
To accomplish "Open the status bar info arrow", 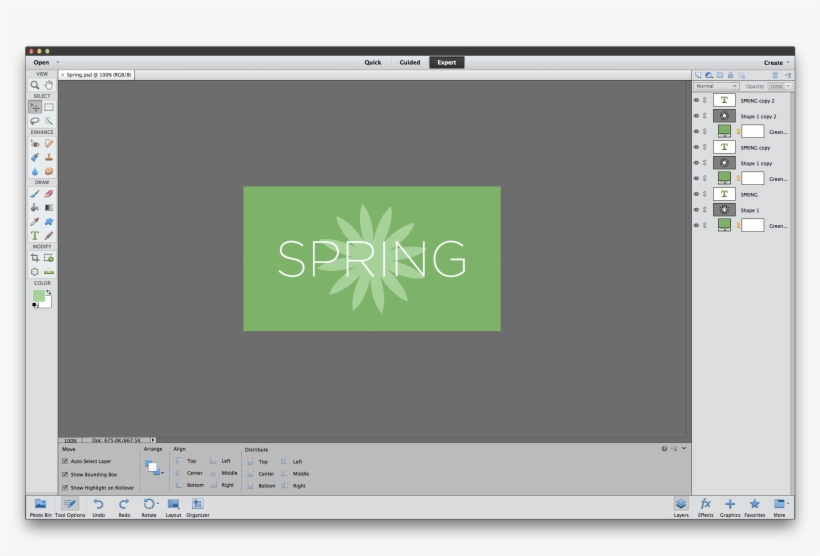I will (153, 440).
